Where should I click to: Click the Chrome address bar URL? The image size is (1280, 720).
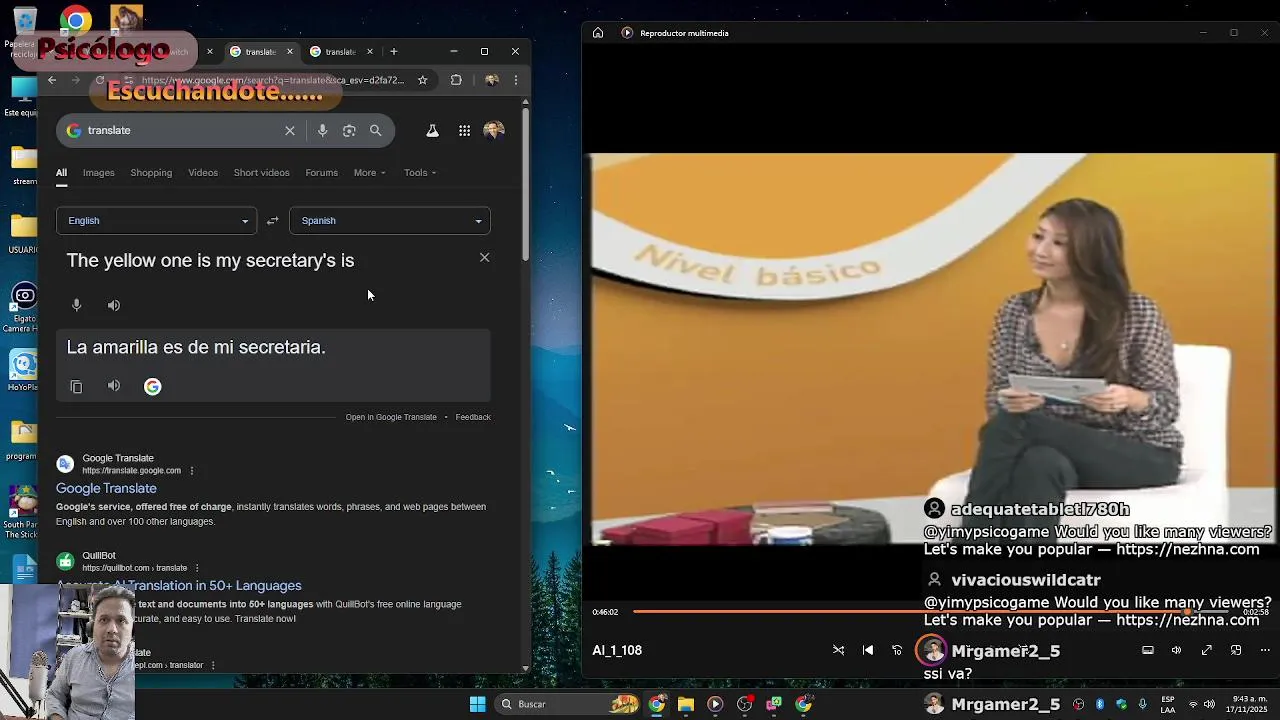coord(272,80)
